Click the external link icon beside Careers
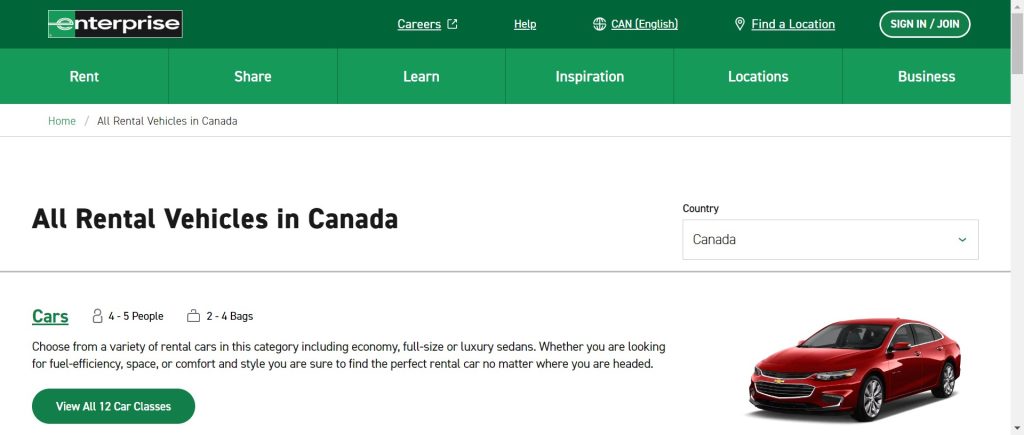The height and width of the screenshot is (435, 1024). 452,24
